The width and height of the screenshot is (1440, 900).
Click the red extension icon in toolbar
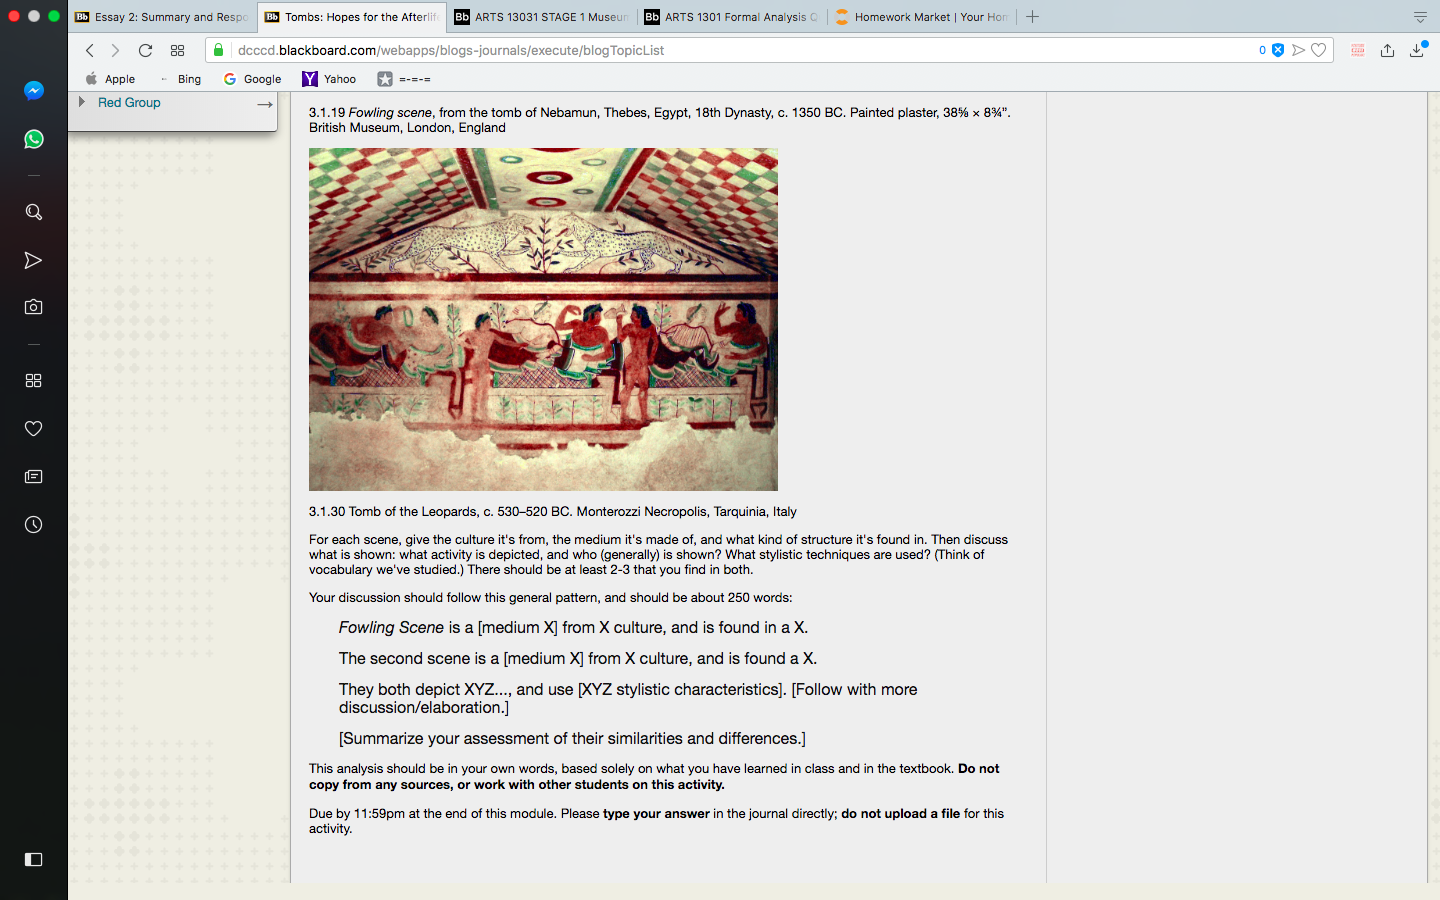click(1357, 50)
